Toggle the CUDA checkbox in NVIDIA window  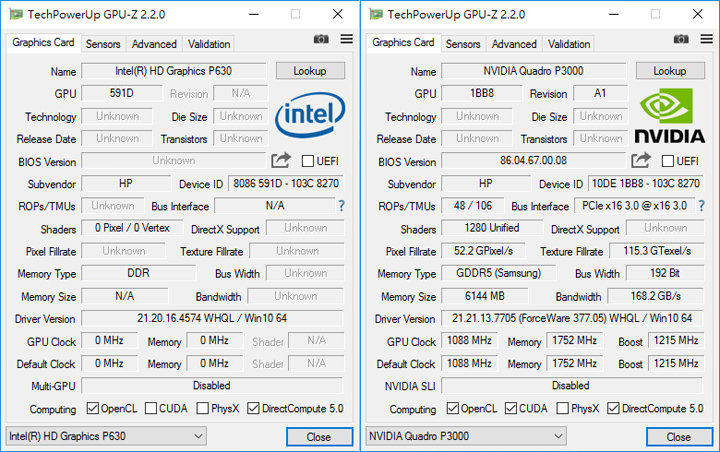(x=512, y=408)
